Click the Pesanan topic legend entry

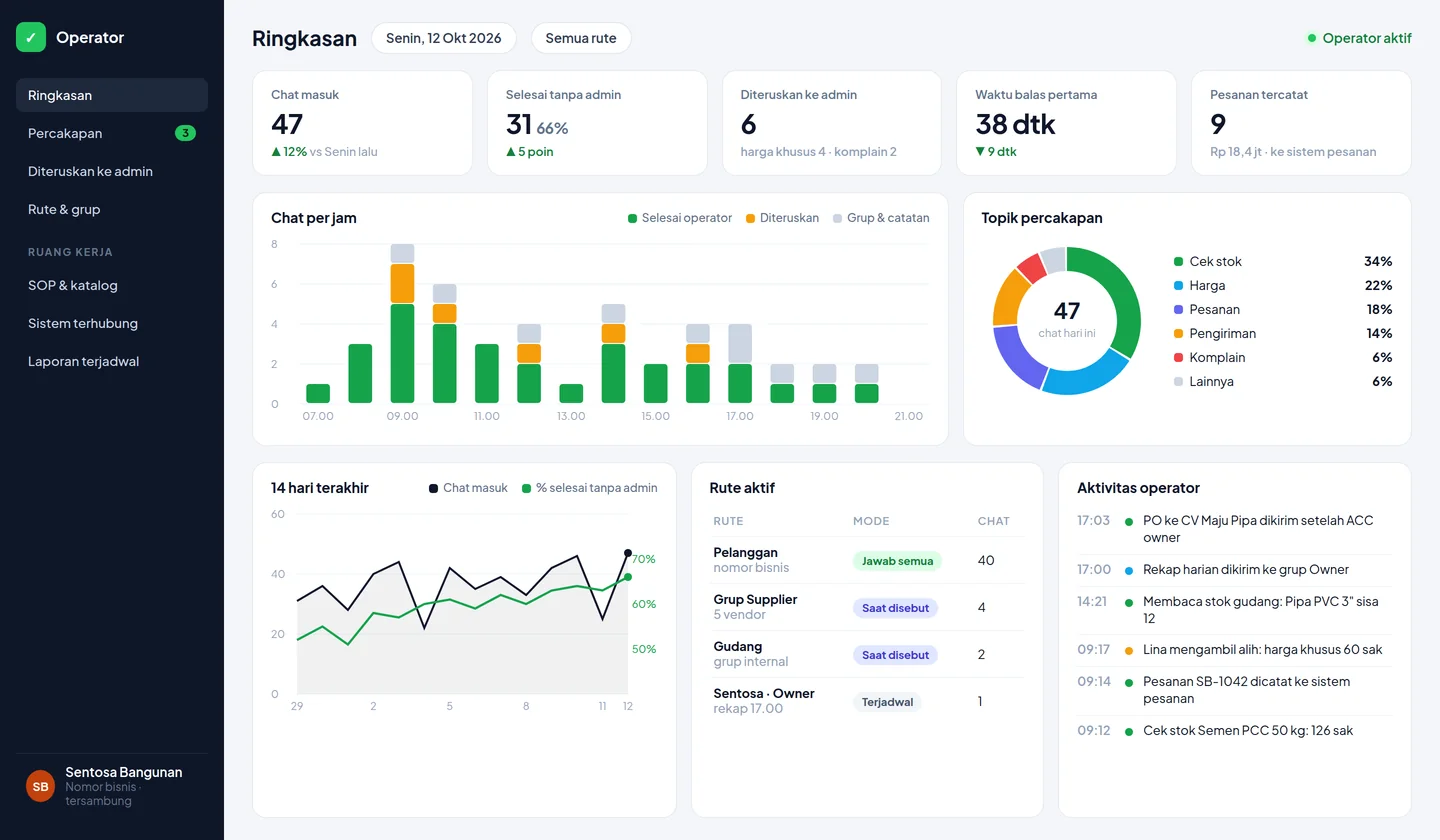(x=1283, y=310)
